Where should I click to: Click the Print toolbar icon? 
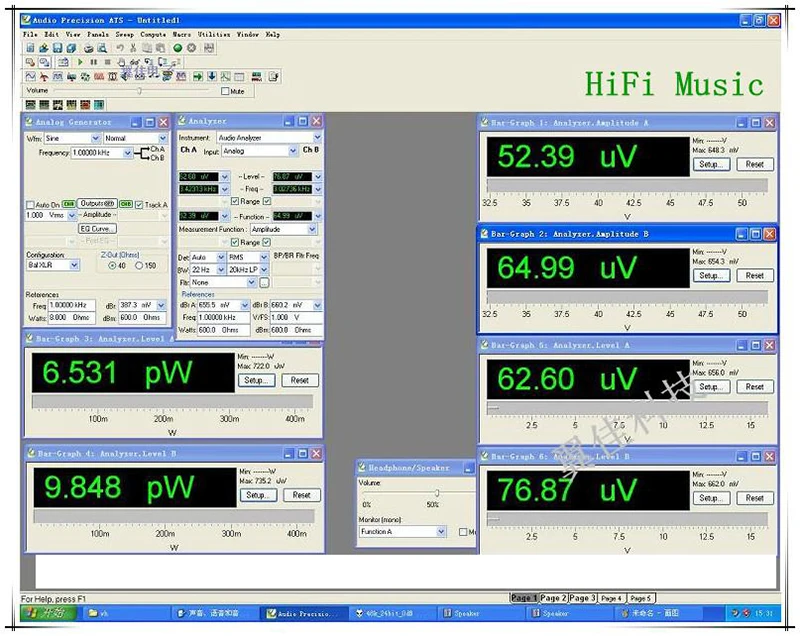click(89, 48)
